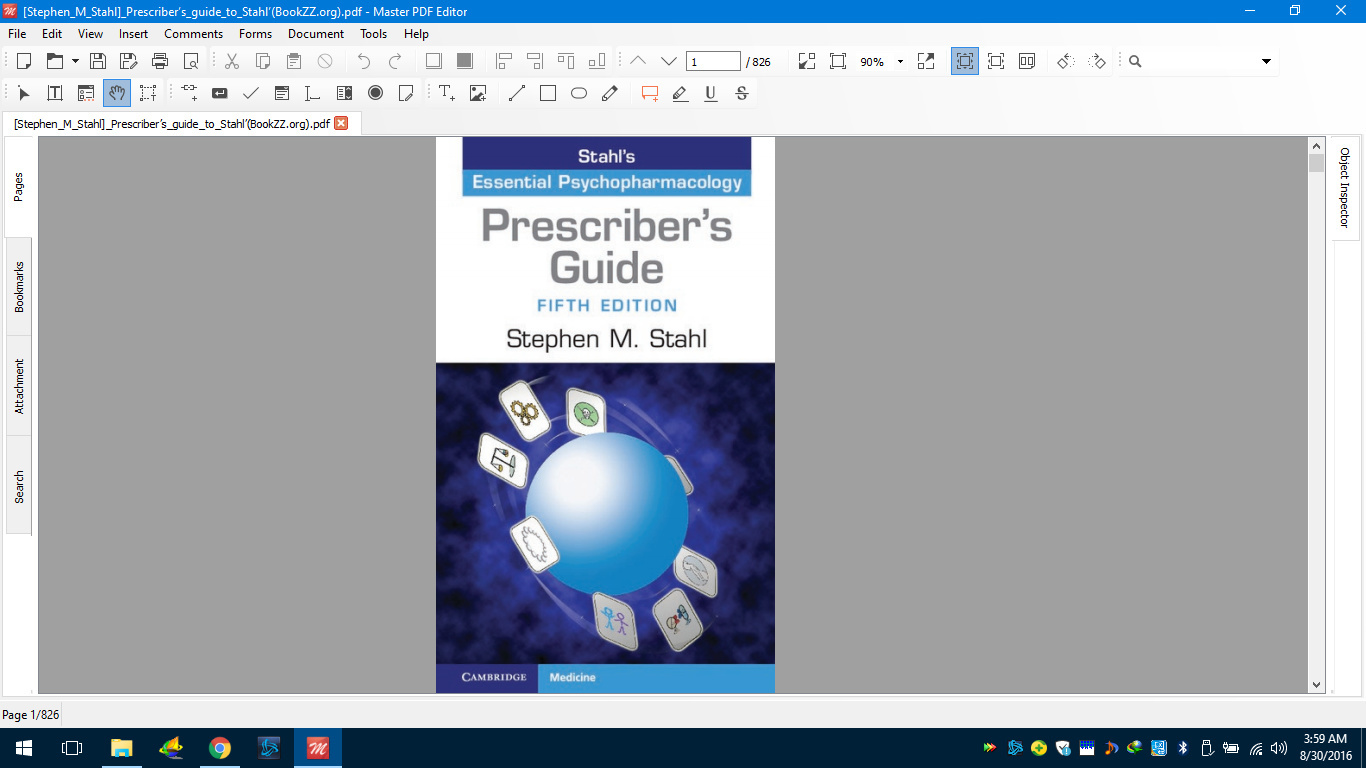Open the File menu
Screen dimensions: 1366x768
17,33
